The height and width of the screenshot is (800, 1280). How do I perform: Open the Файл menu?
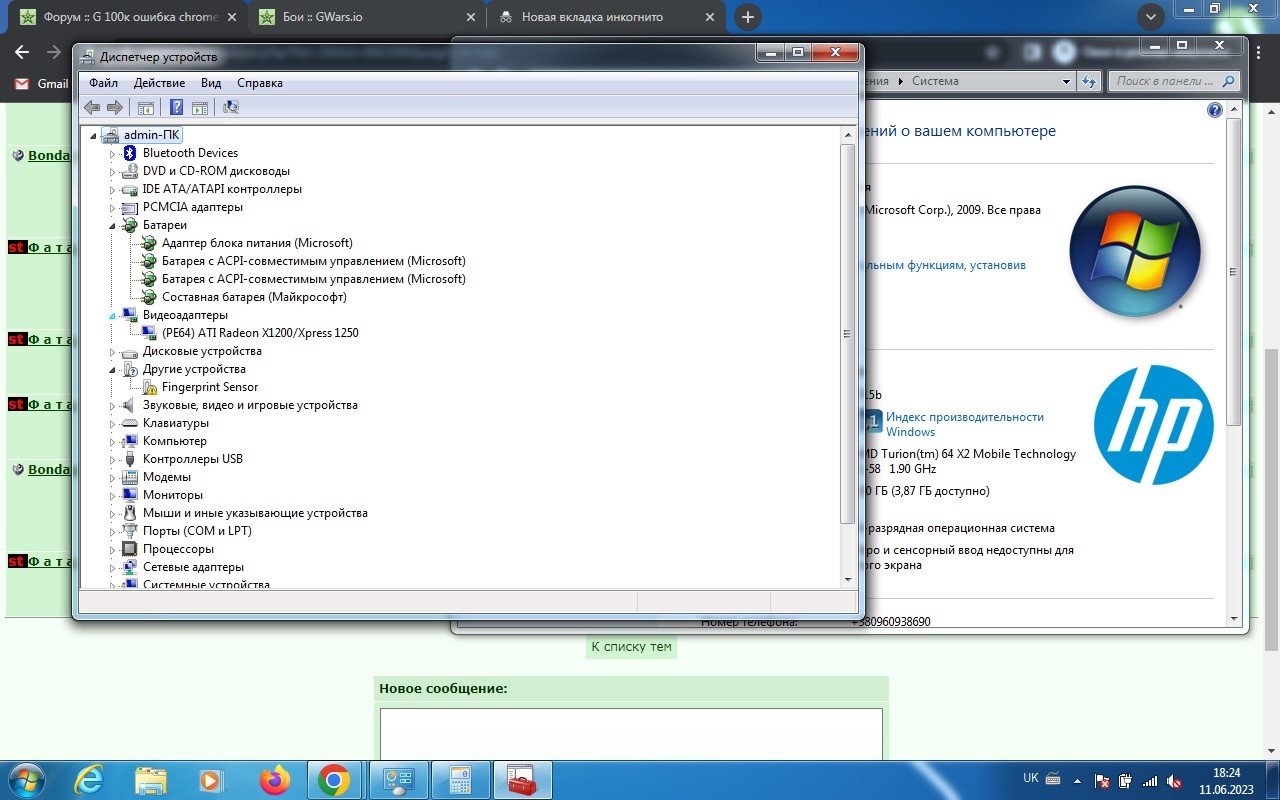click(x=103, y=83)
